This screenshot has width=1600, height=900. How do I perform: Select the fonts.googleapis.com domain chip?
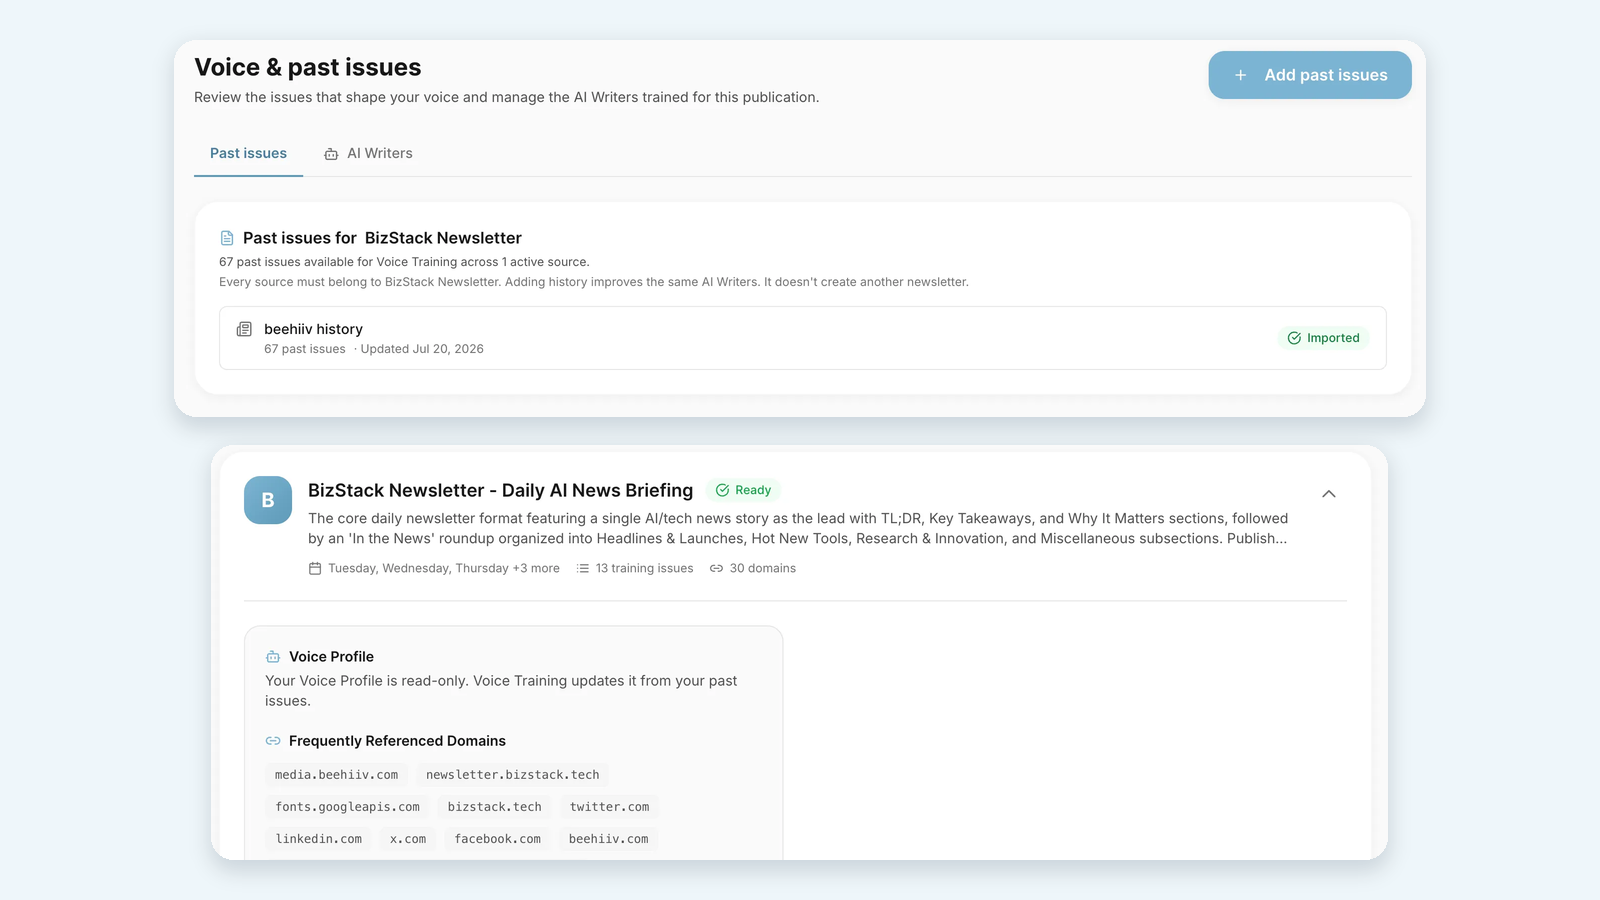tap(348, 807)
